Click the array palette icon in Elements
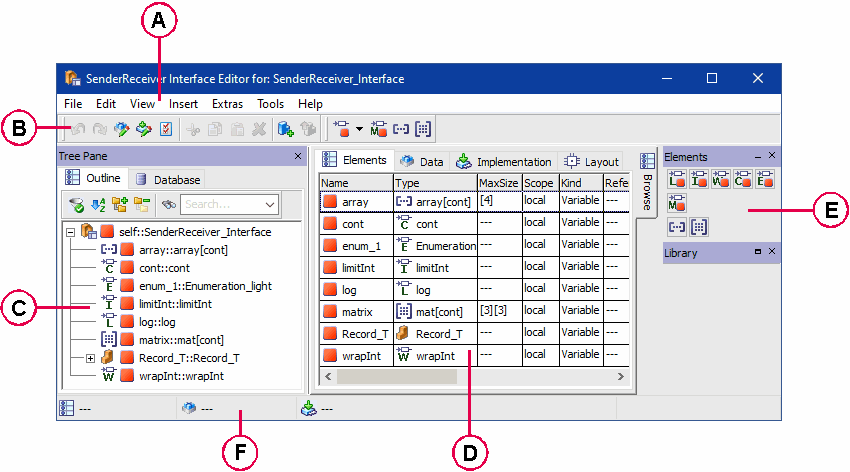This screenshot has width=850, height=472. [x=677, y=227]
